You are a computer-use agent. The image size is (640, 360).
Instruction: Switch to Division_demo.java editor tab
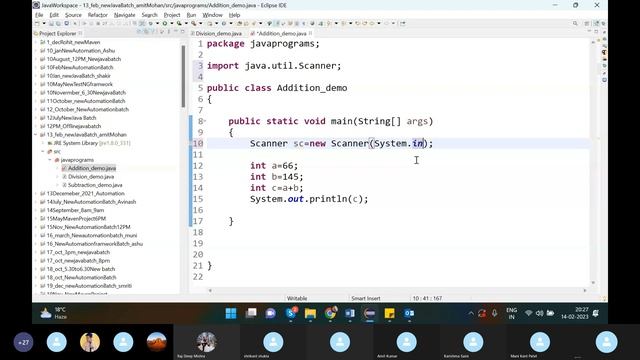(216, 33)
